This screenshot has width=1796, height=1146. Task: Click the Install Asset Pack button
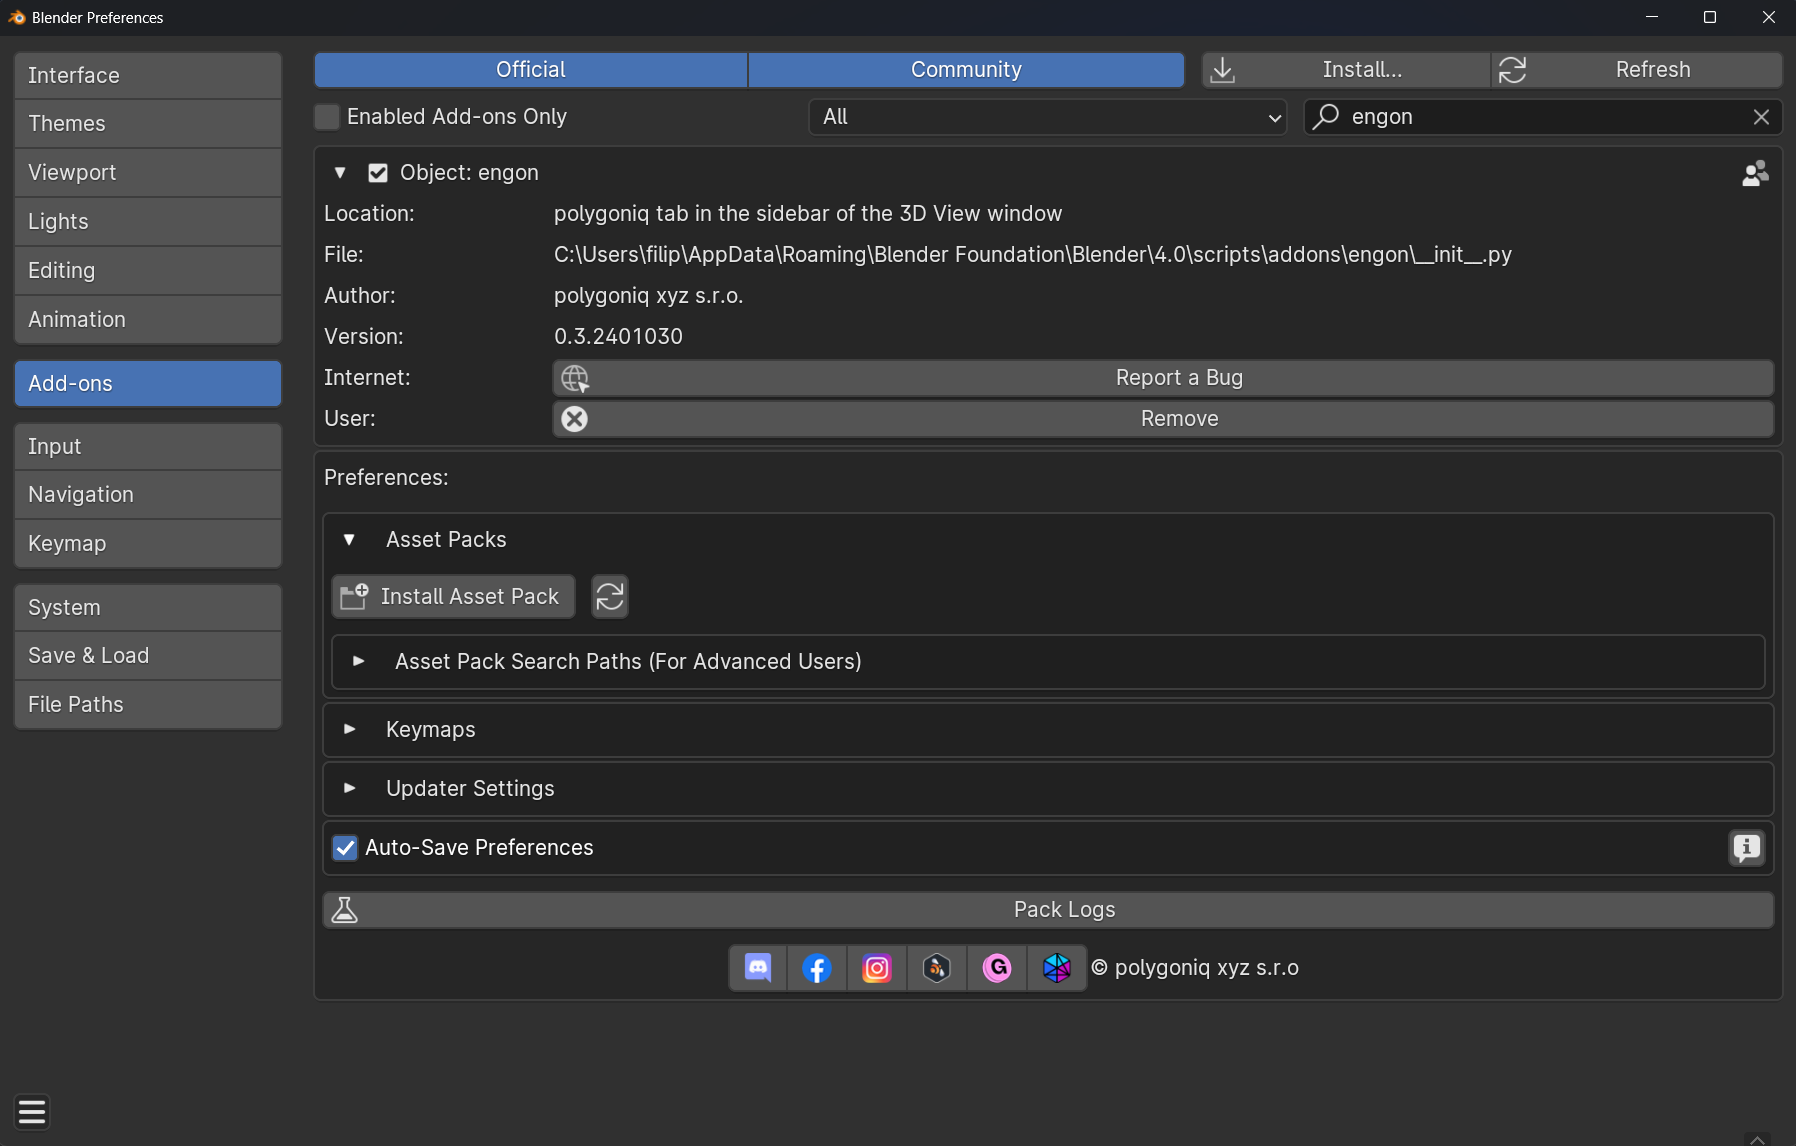[x=453, y=597]
